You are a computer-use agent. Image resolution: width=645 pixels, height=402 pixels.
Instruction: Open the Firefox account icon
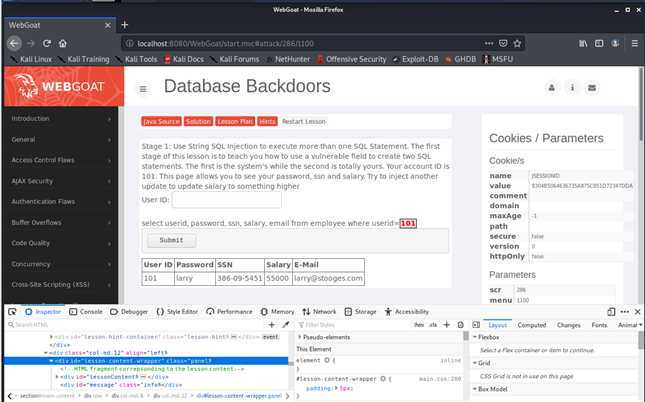pyautogui.click(x=615, y=43)
